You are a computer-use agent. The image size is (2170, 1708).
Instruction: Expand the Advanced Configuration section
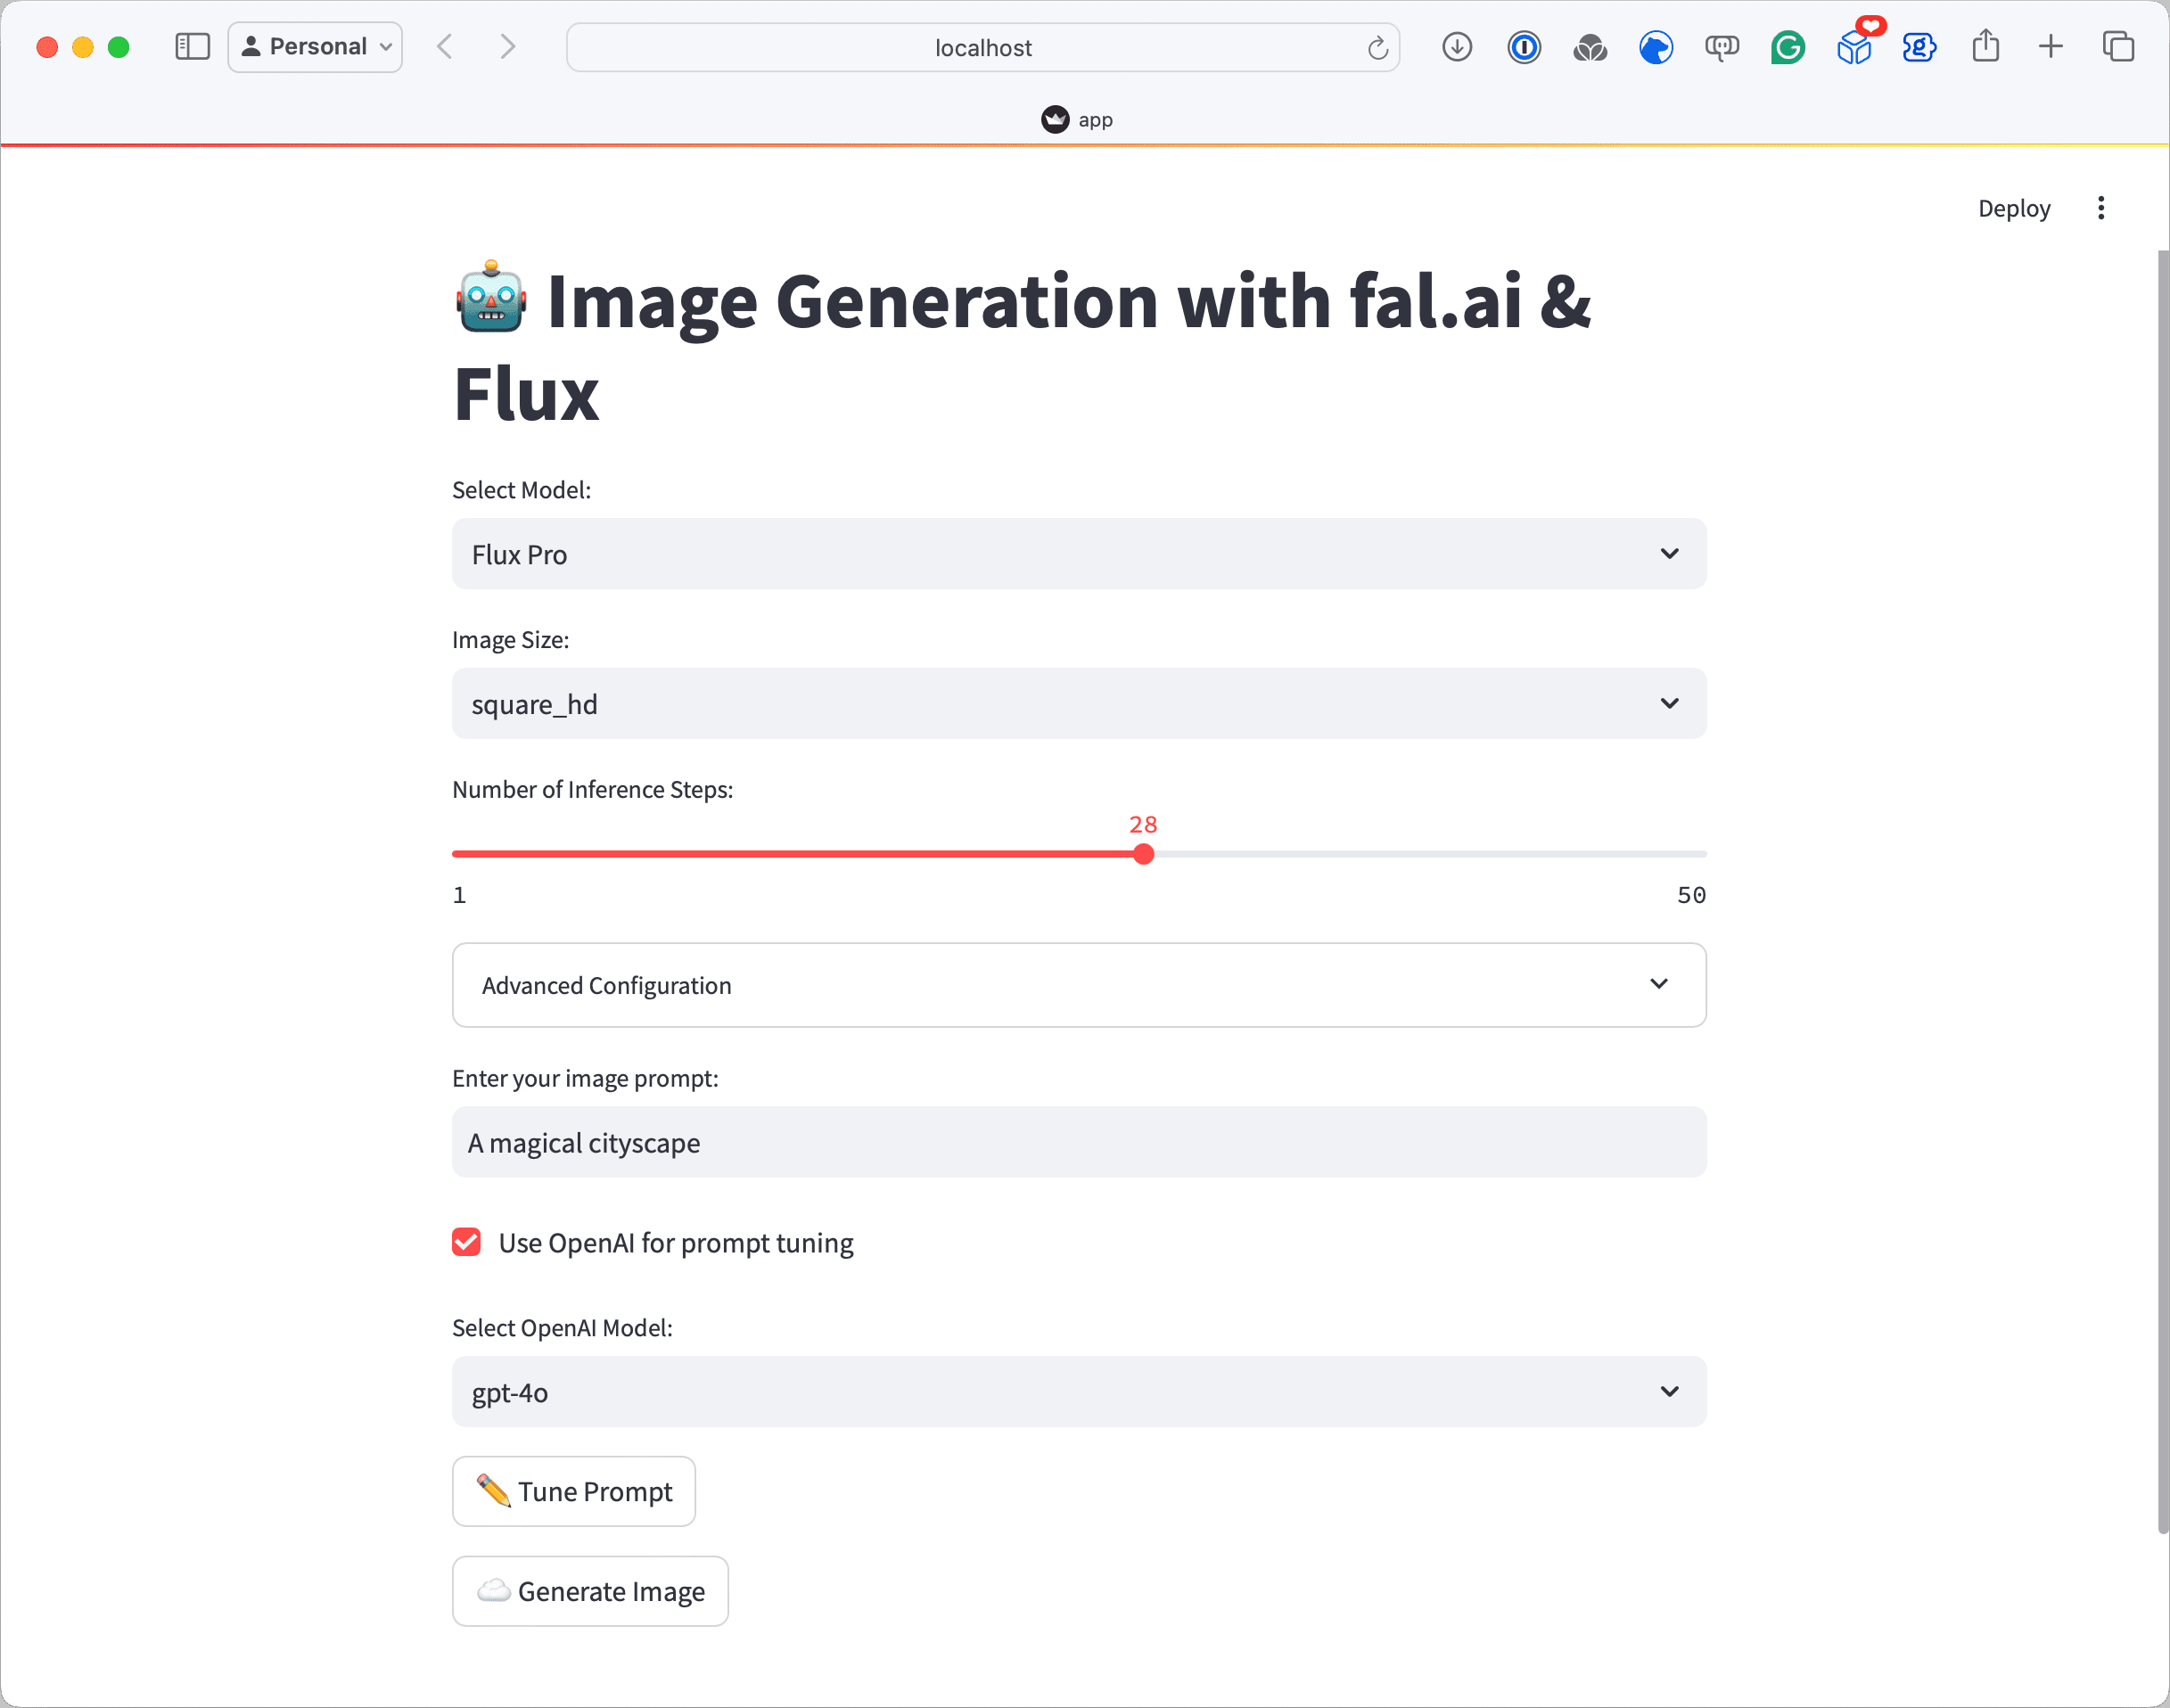tap(1078, 985)
